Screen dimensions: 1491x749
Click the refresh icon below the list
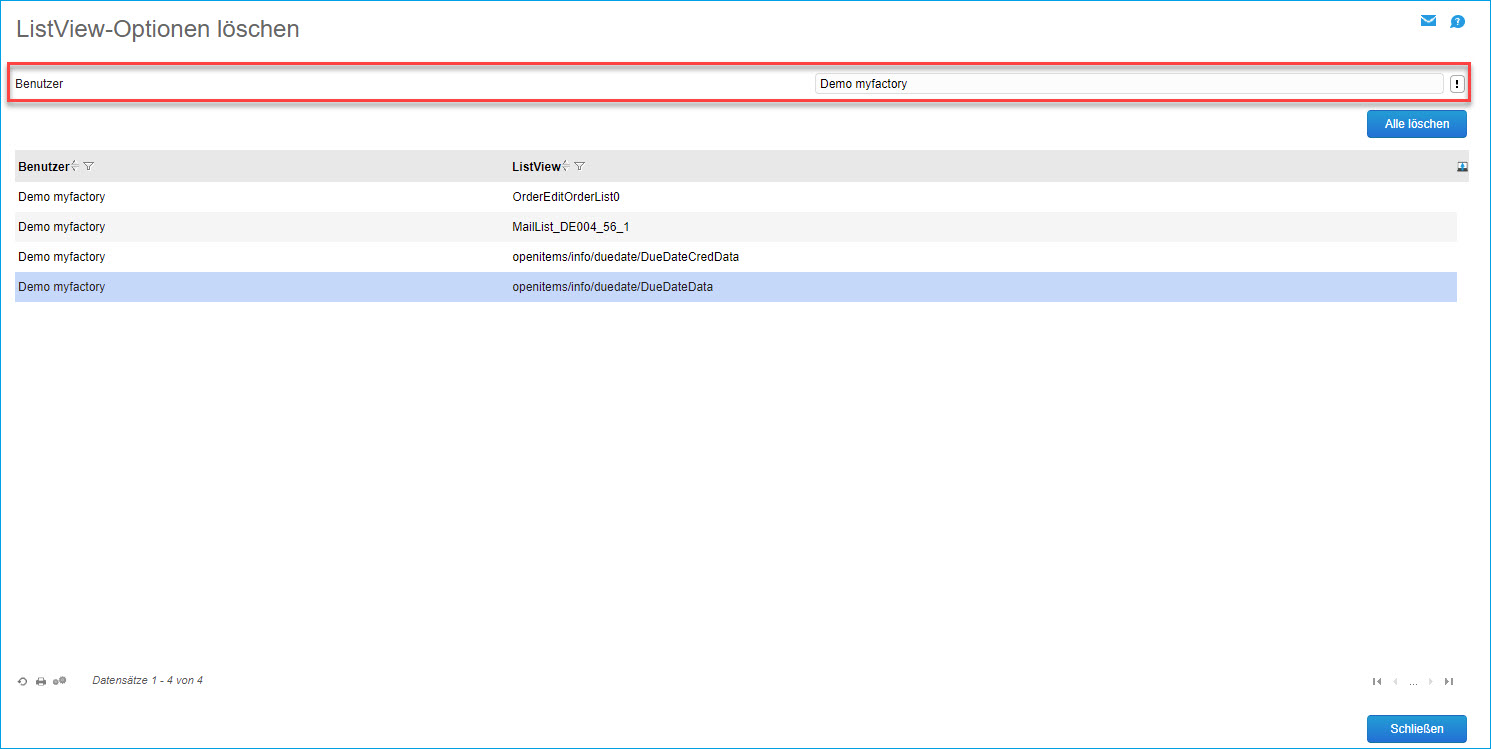click(23, 681)
